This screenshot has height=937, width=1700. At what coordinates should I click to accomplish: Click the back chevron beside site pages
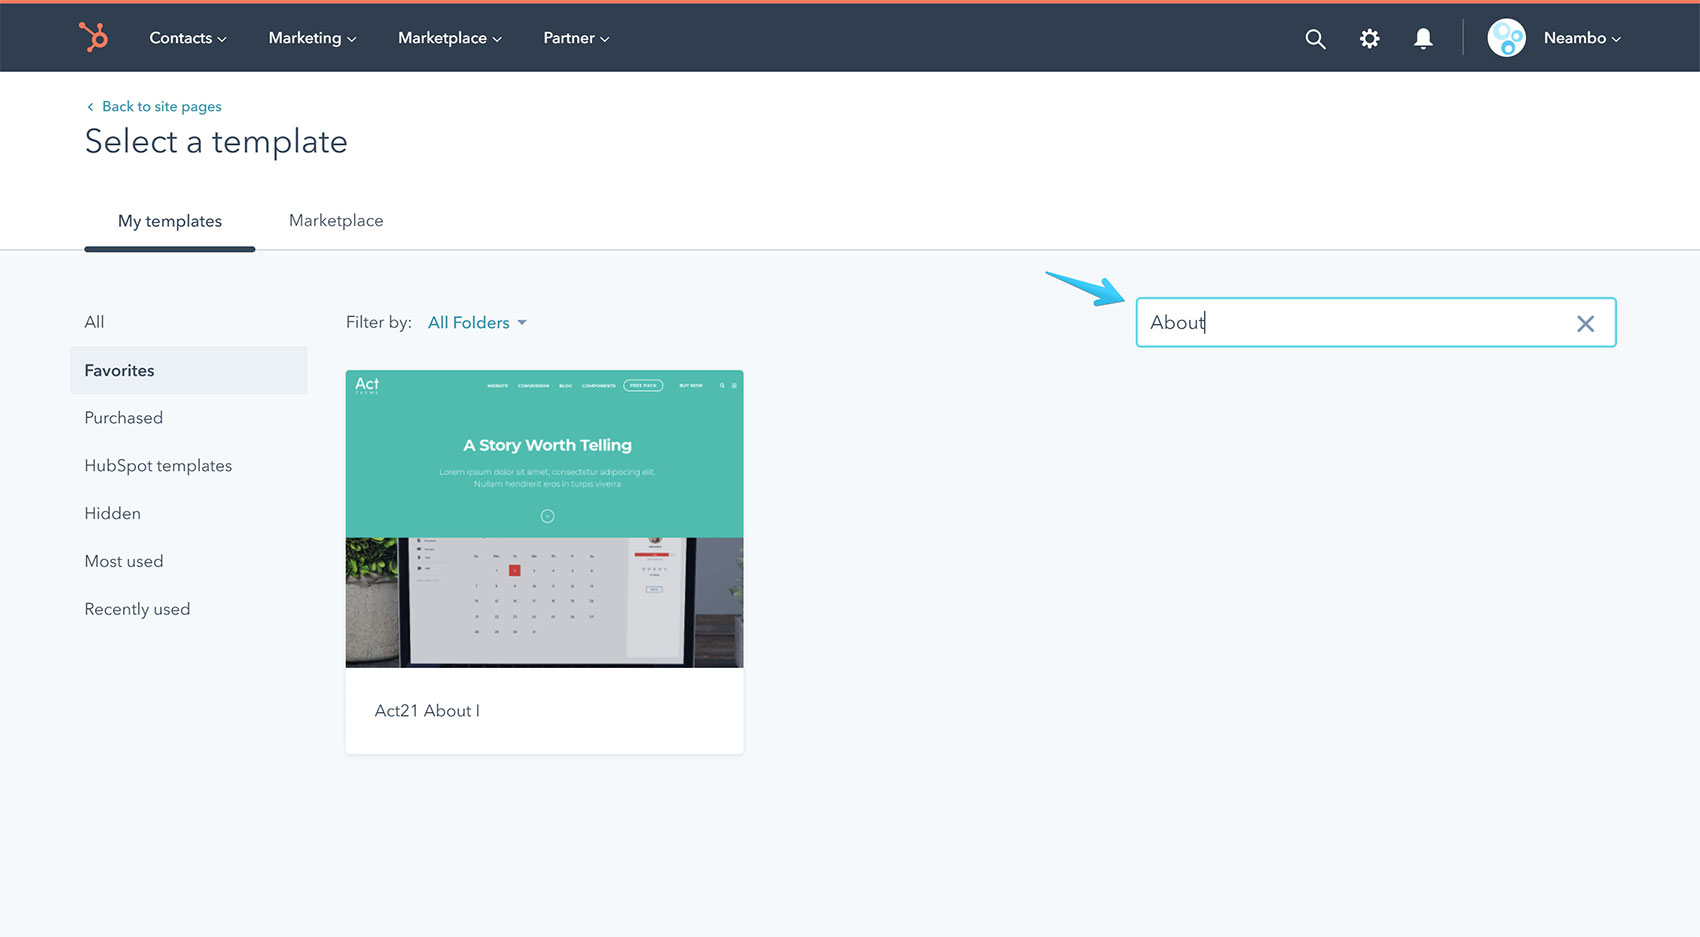pyautogui.click(x=90, y=106)
